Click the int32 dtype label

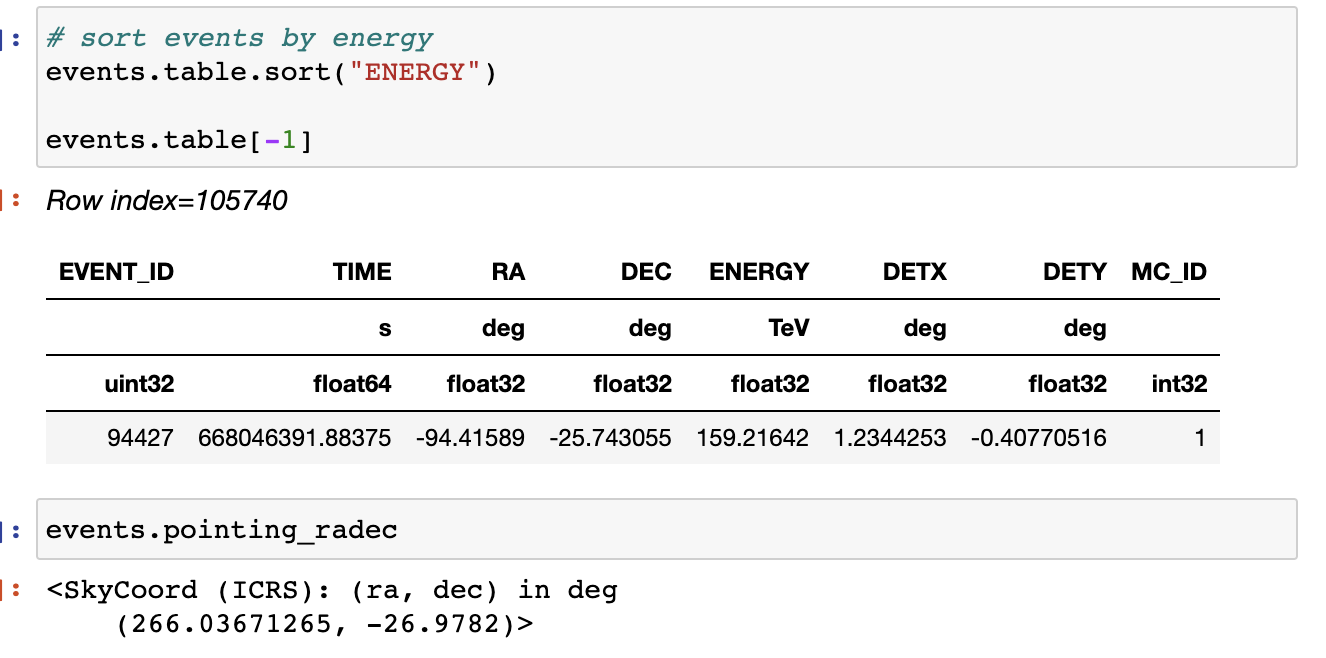1180,384
